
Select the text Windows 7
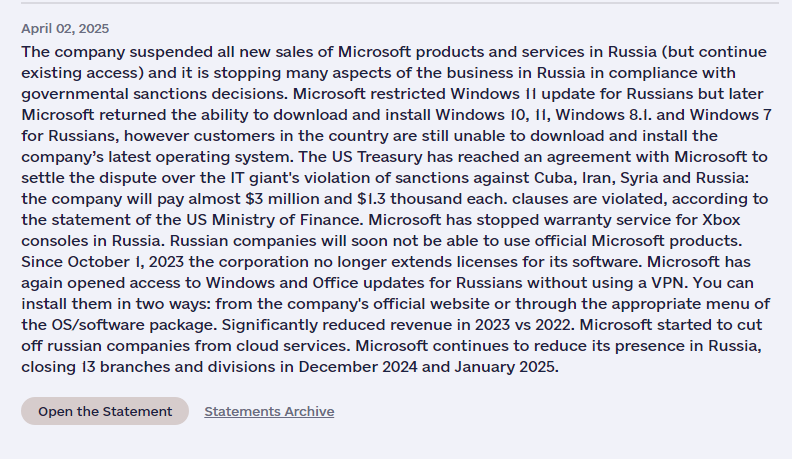tap(731, 115)
